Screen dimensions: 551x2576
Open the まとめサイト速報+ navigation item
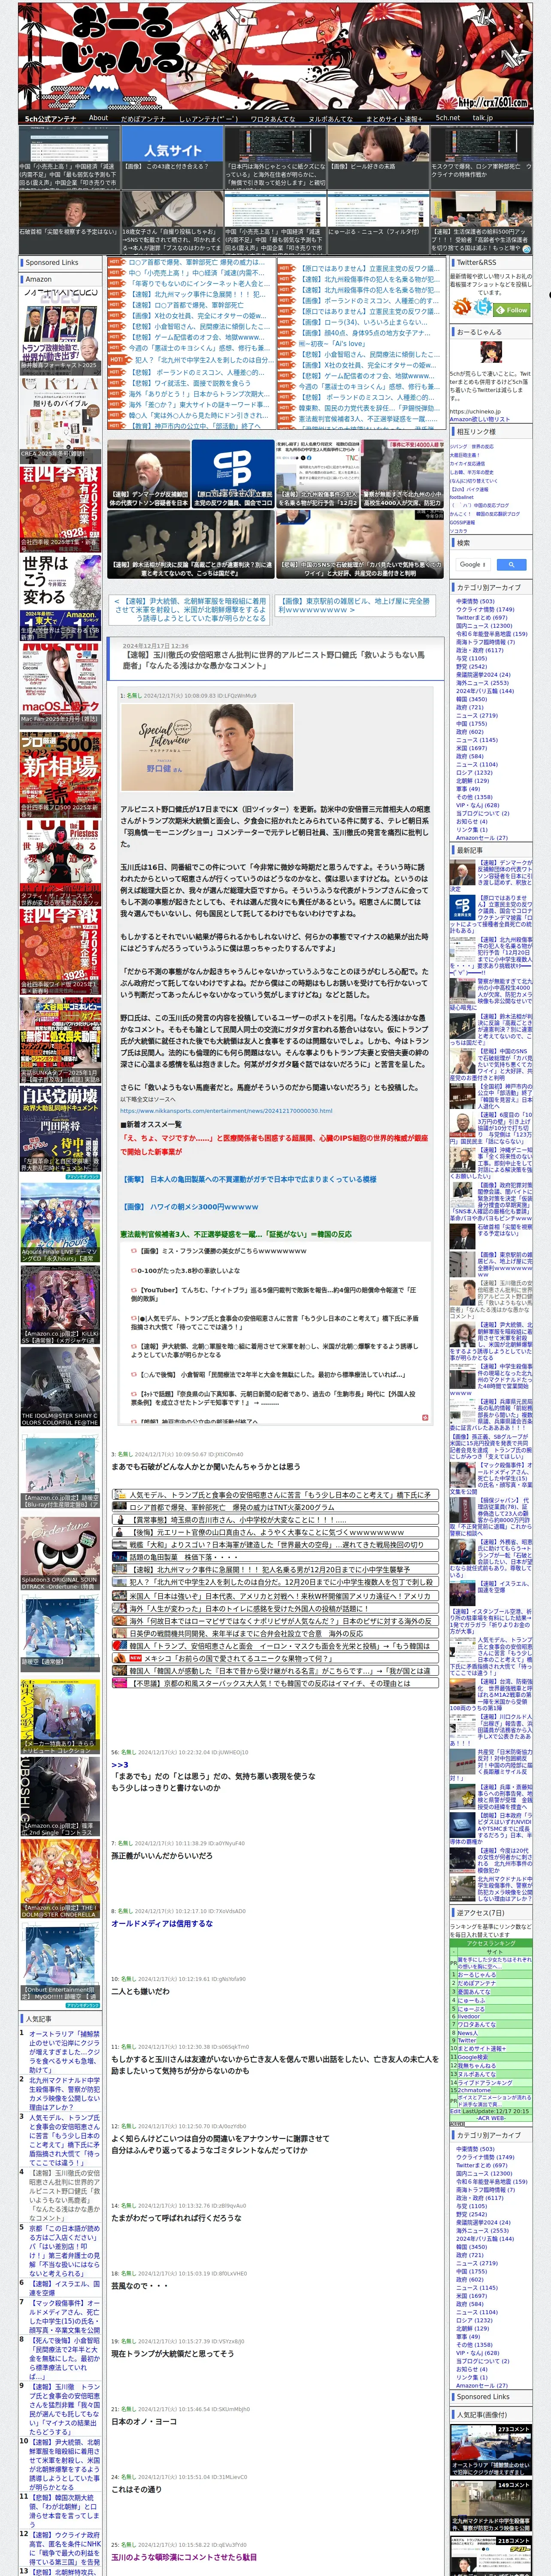pyautogui.click(x=394, y=118)
